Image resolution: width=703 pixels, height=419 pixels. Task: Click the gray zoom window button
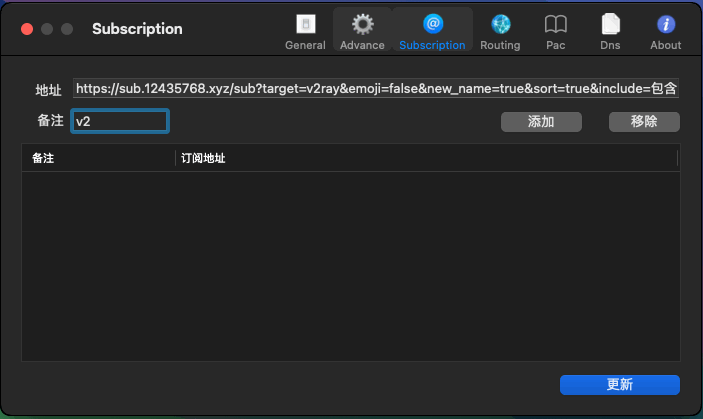click(67, 29)
